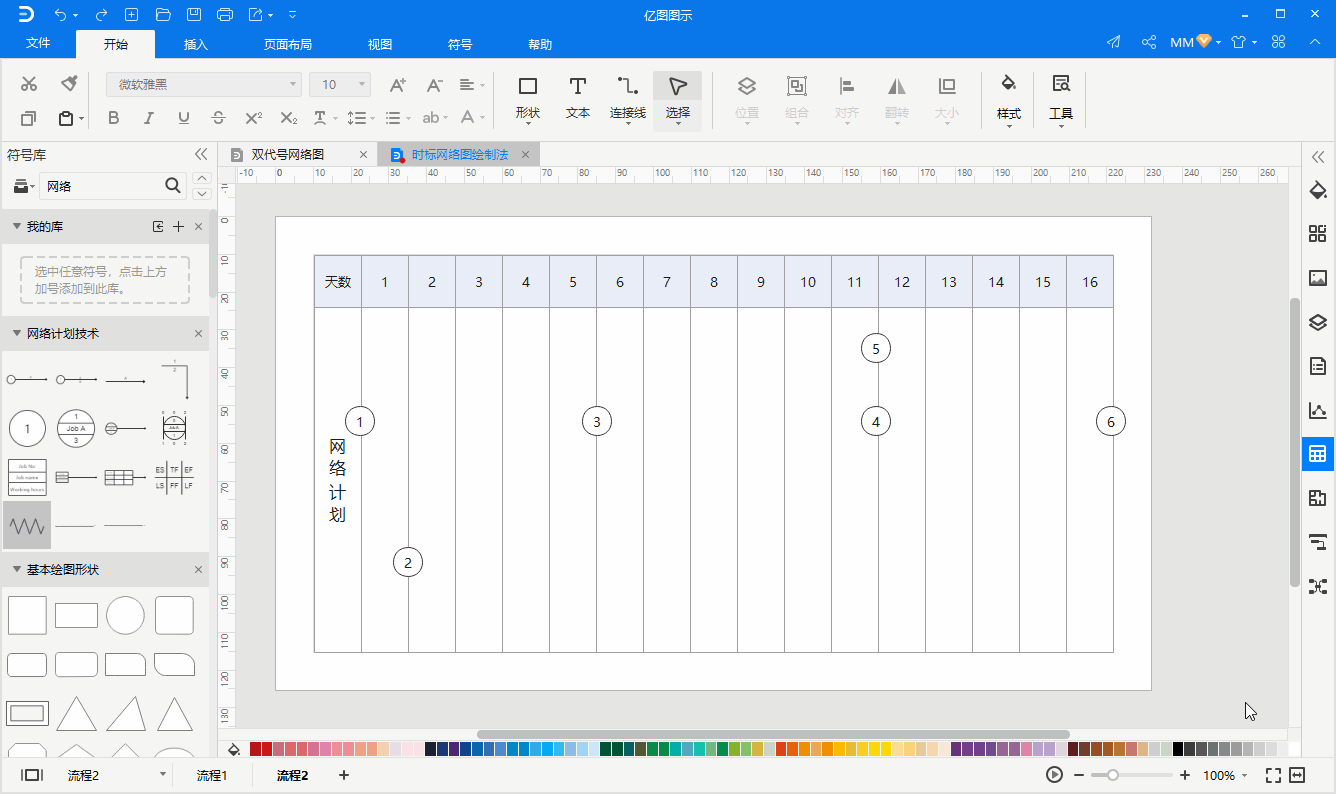Click the symbol library search magnifier
Screen dimensions: 1336x794
click(173, 185)
